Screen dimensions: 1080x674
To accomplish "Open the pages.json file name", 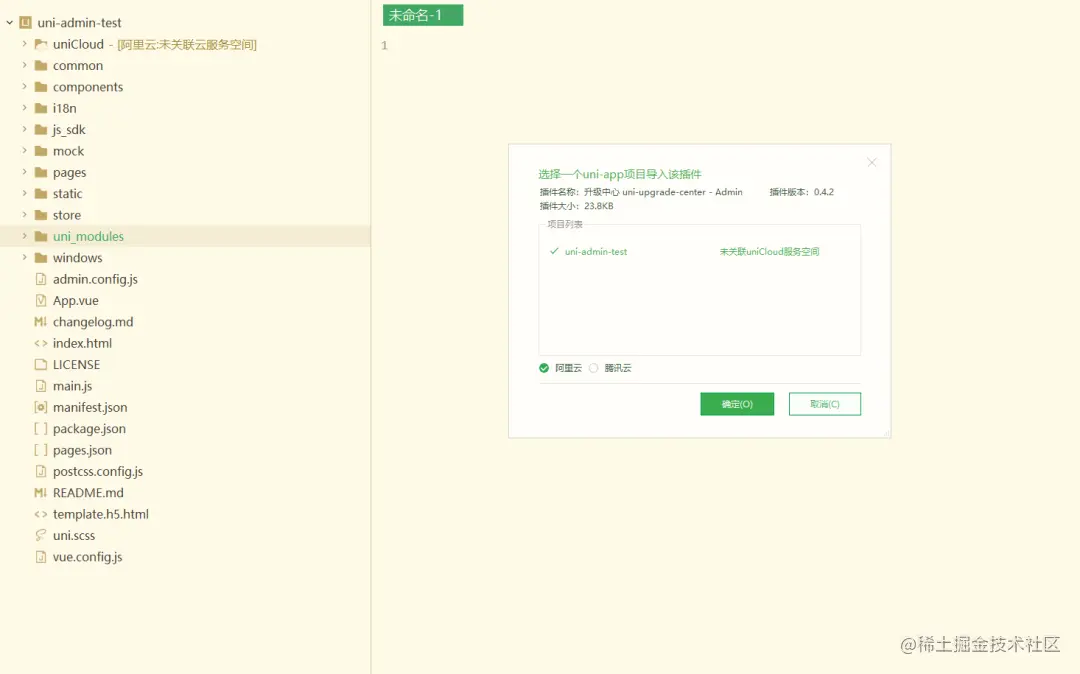I will point(82,450).
